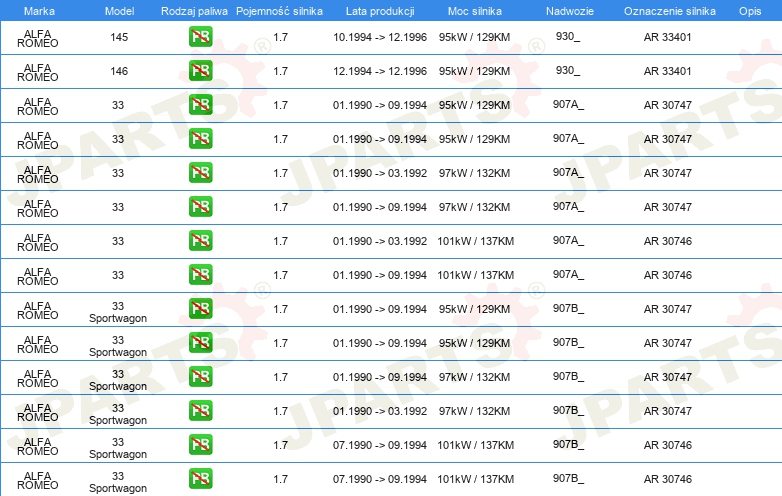
Task: Select the Model column header
Action: [118, 10]
